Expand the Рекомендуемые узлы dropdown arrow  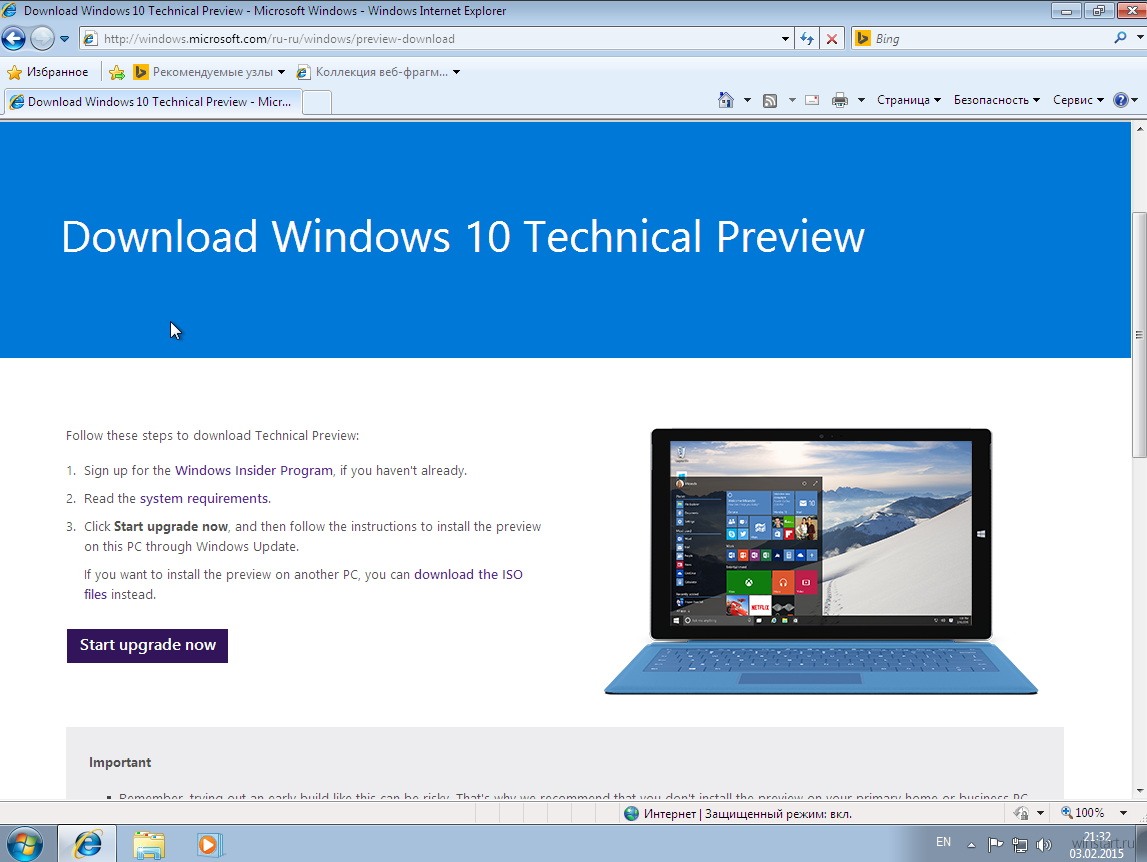282,72
